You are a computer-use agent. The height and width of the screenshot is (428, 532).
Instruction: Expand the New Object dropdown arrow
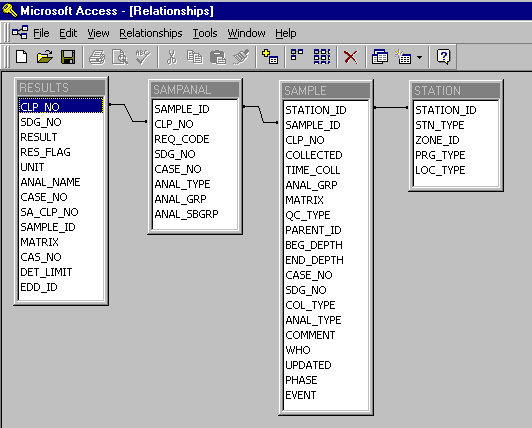(420, 57)
